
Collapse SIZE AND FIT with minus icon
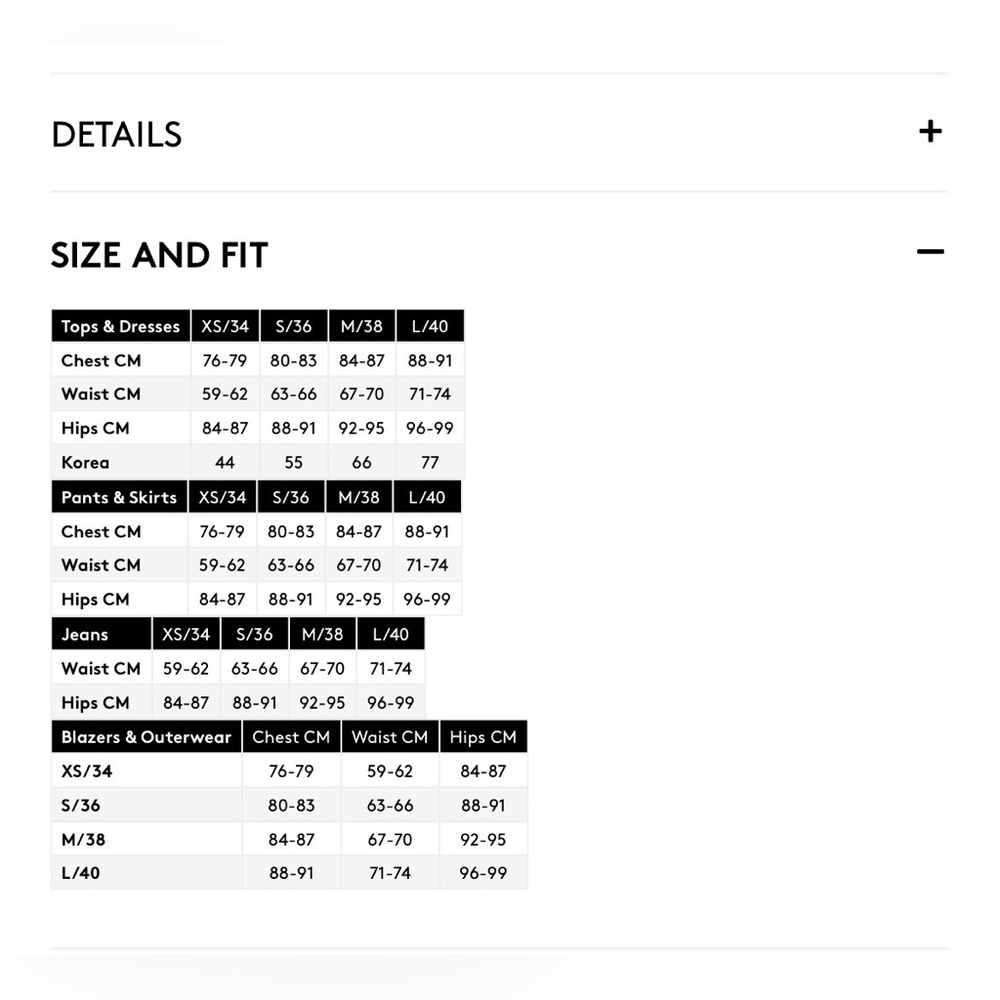pyautogui.click(x=930, y=252)
